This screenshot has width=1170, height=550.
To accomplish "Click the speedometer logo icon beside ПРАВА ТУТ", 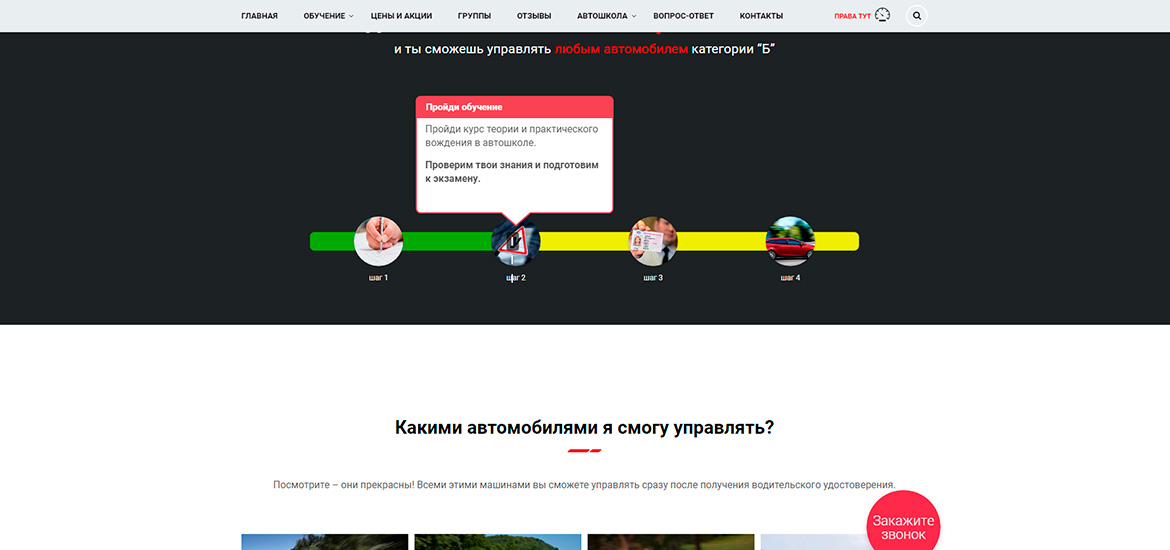I will (882, 15).
